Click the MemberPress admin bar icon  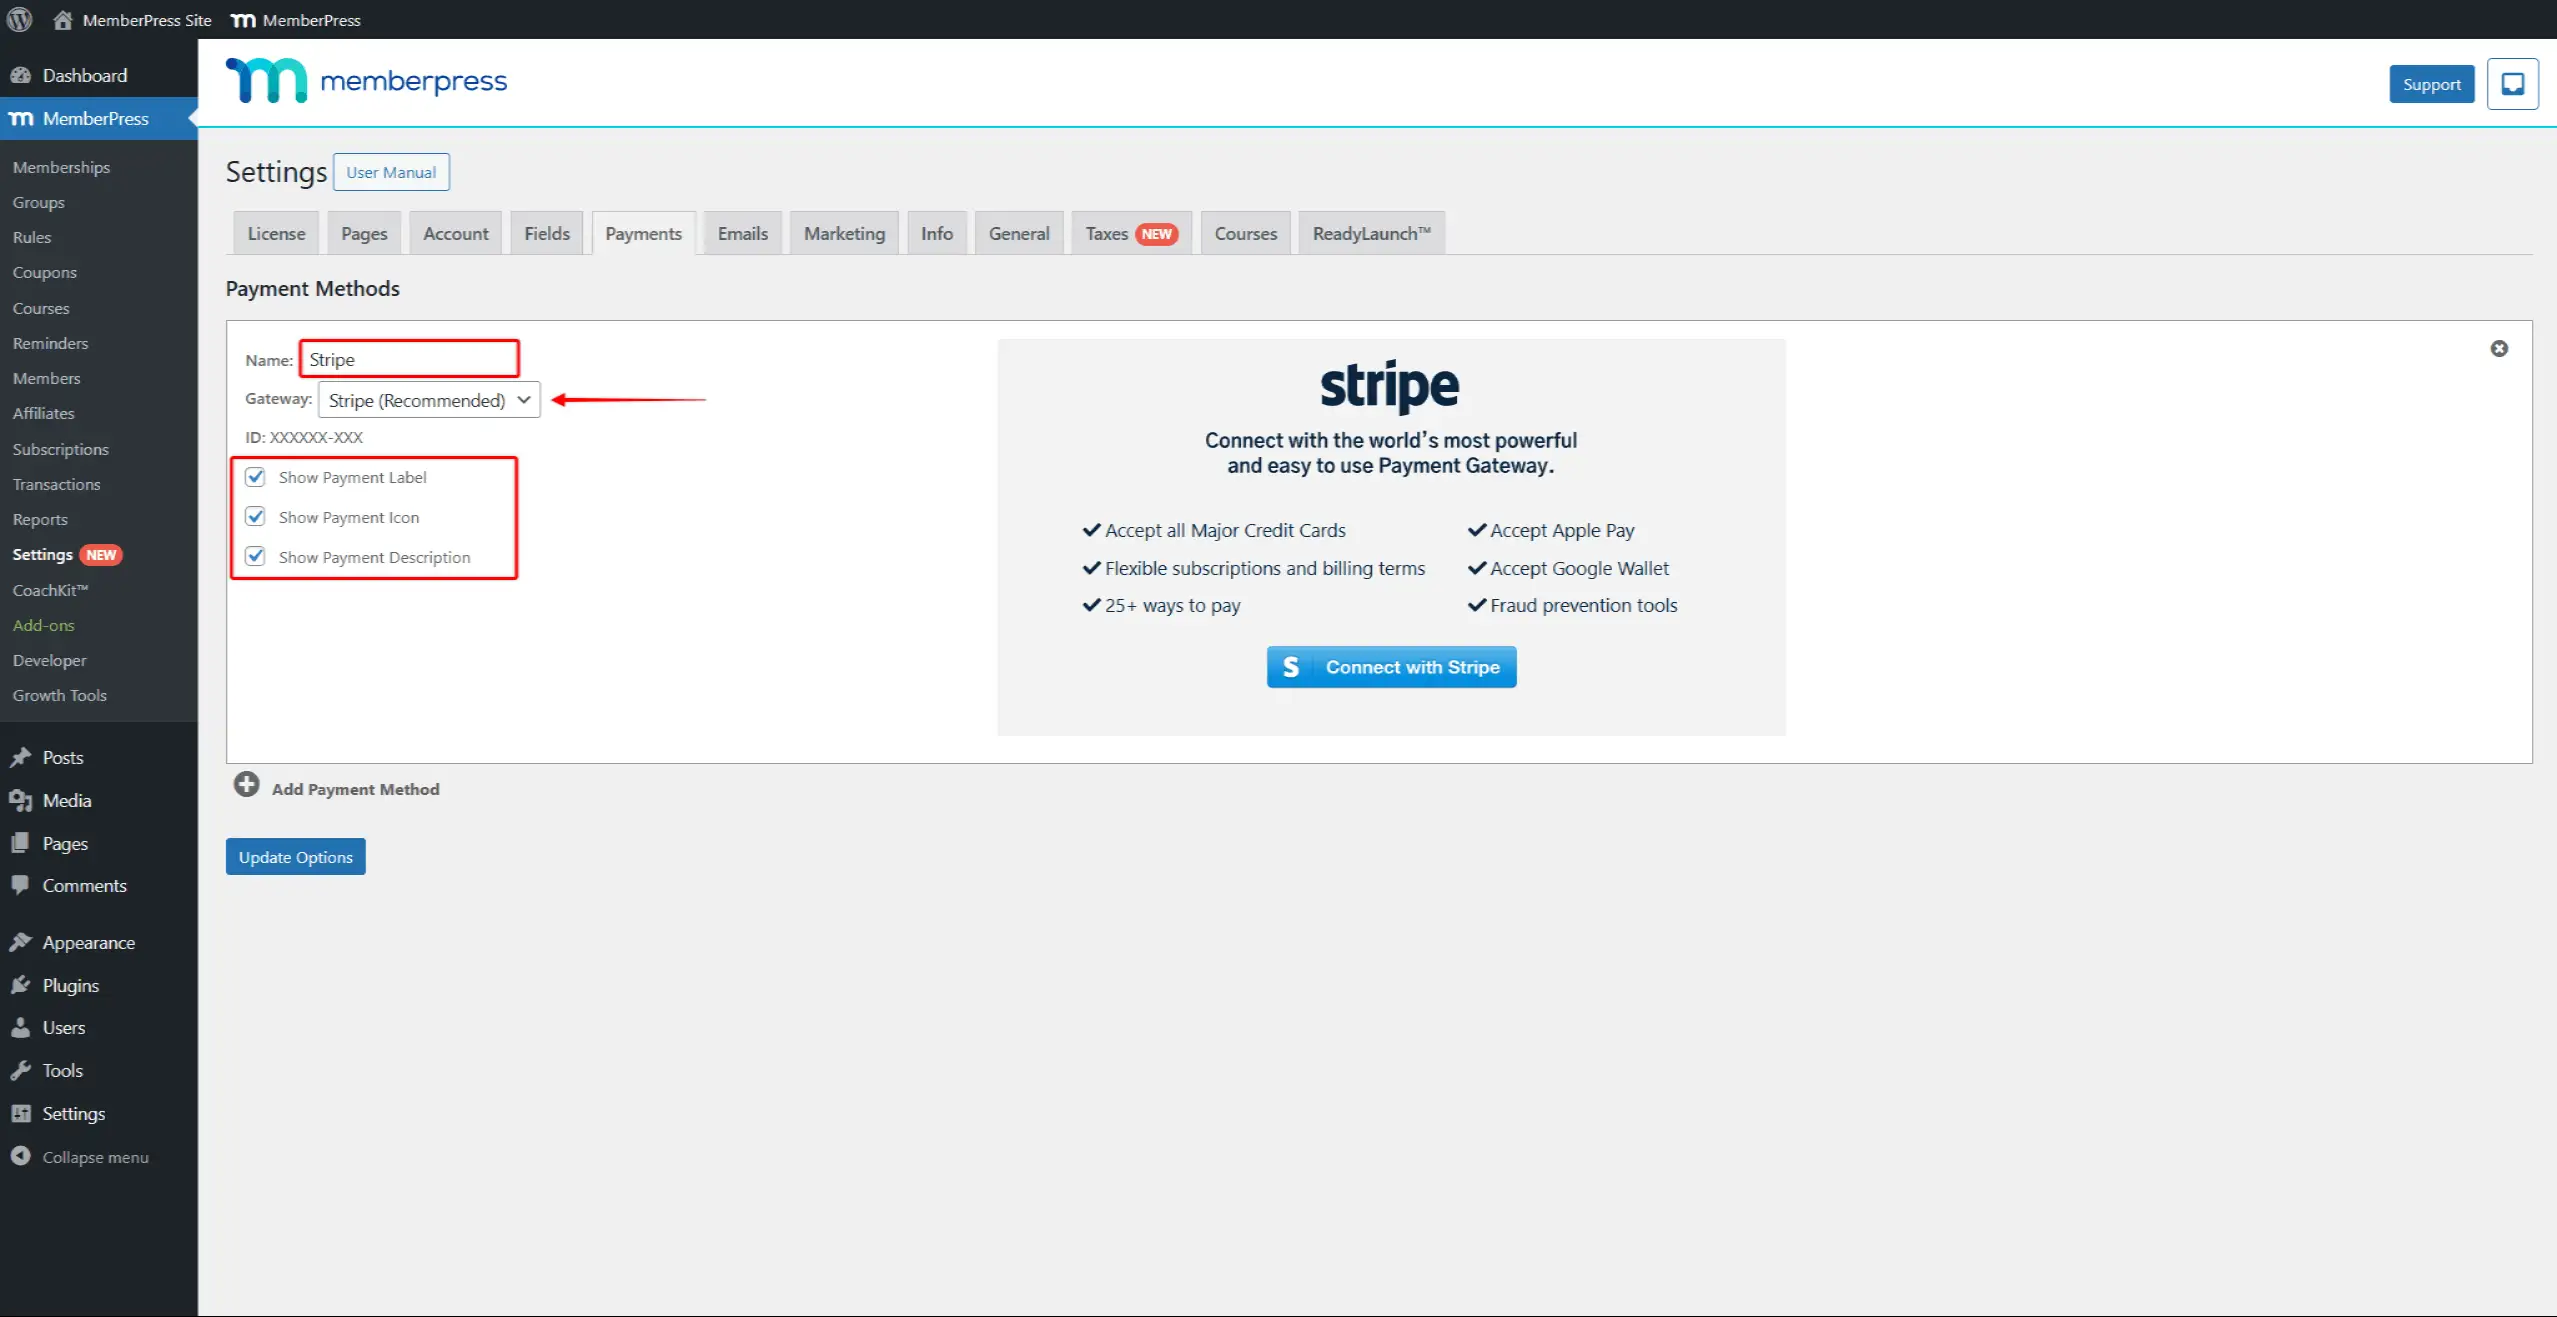point(243,20)
